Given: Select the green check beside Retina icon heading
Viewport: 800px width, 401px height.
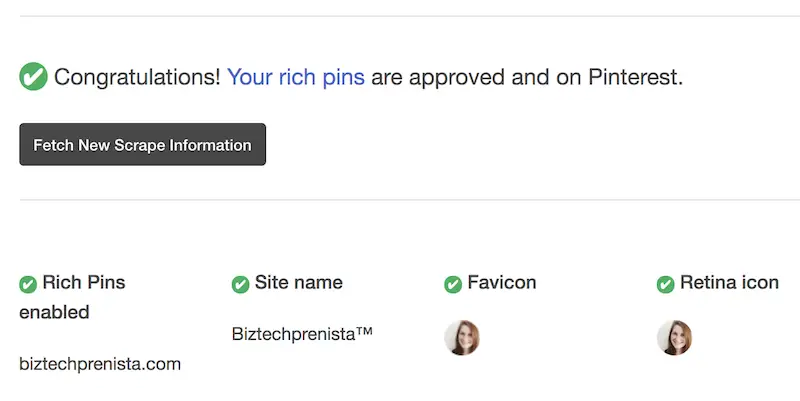Looking at the screenshot, I should pyautogui.click(x=665, y=284).
